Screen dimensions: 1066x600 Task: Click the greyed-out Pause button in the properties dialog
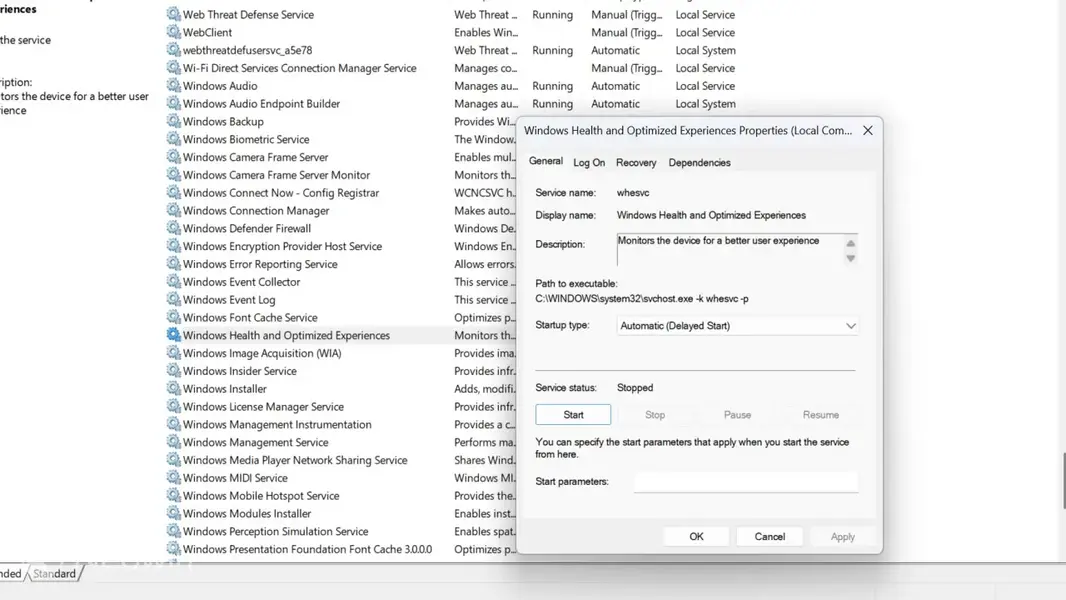(737, 414)
